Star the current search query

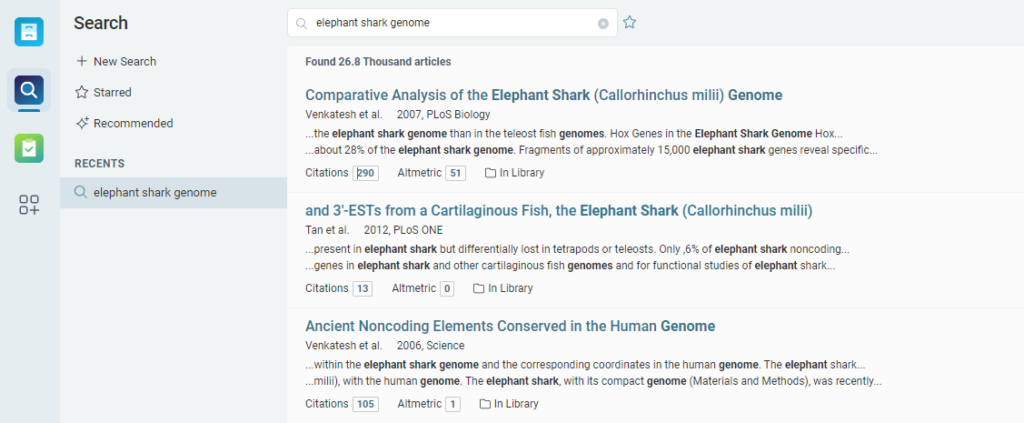point(630,23)
